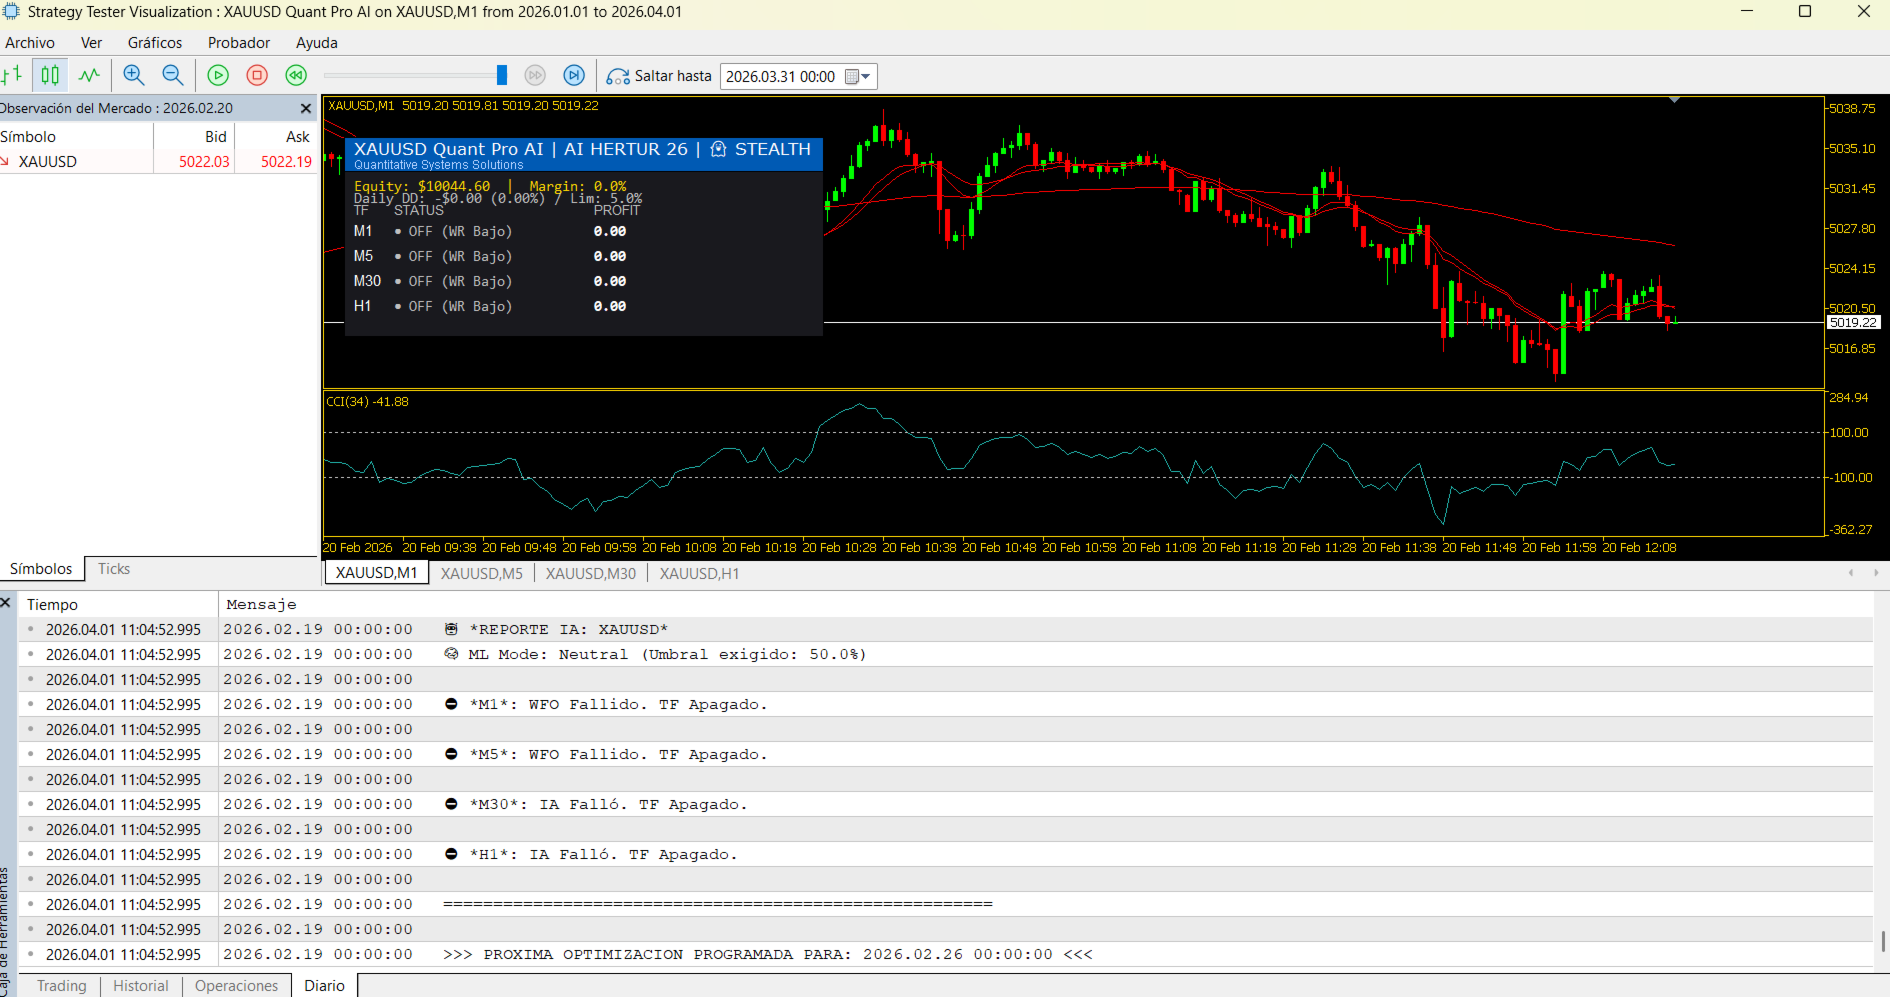Click the testing speed slider handle
The width and height of the screenshot is (1890, 997).
[502, 75]
